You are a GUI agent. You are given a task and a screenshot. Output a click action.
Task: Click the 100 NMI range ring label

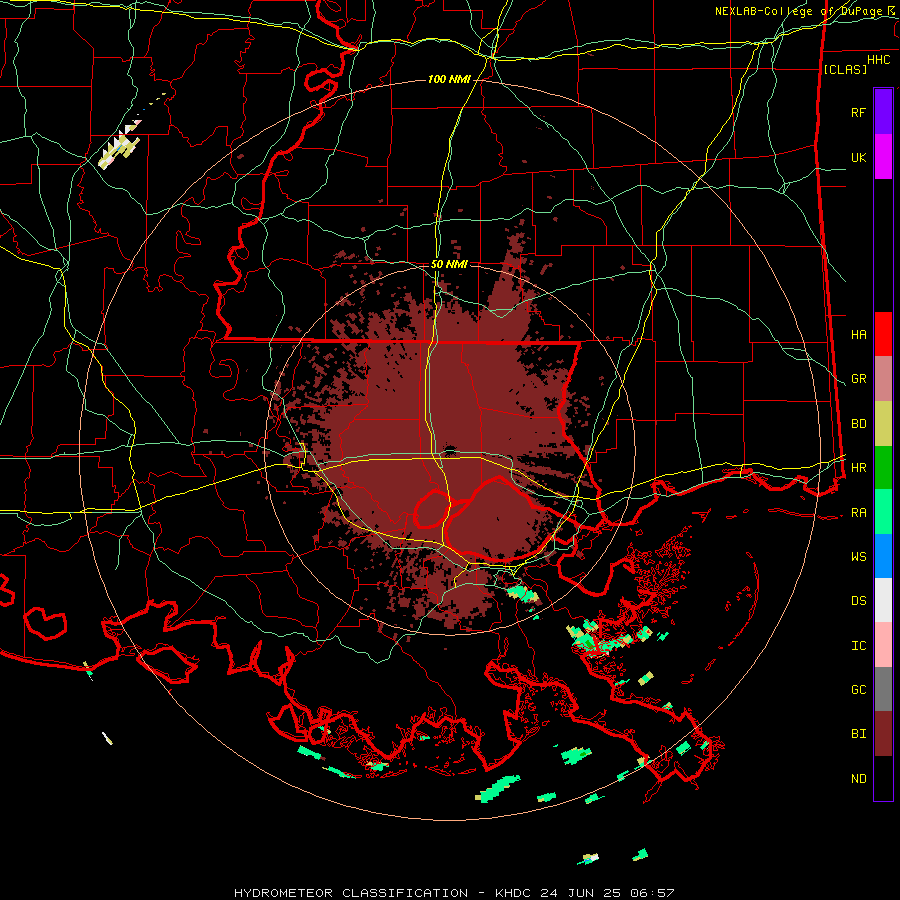449,79
